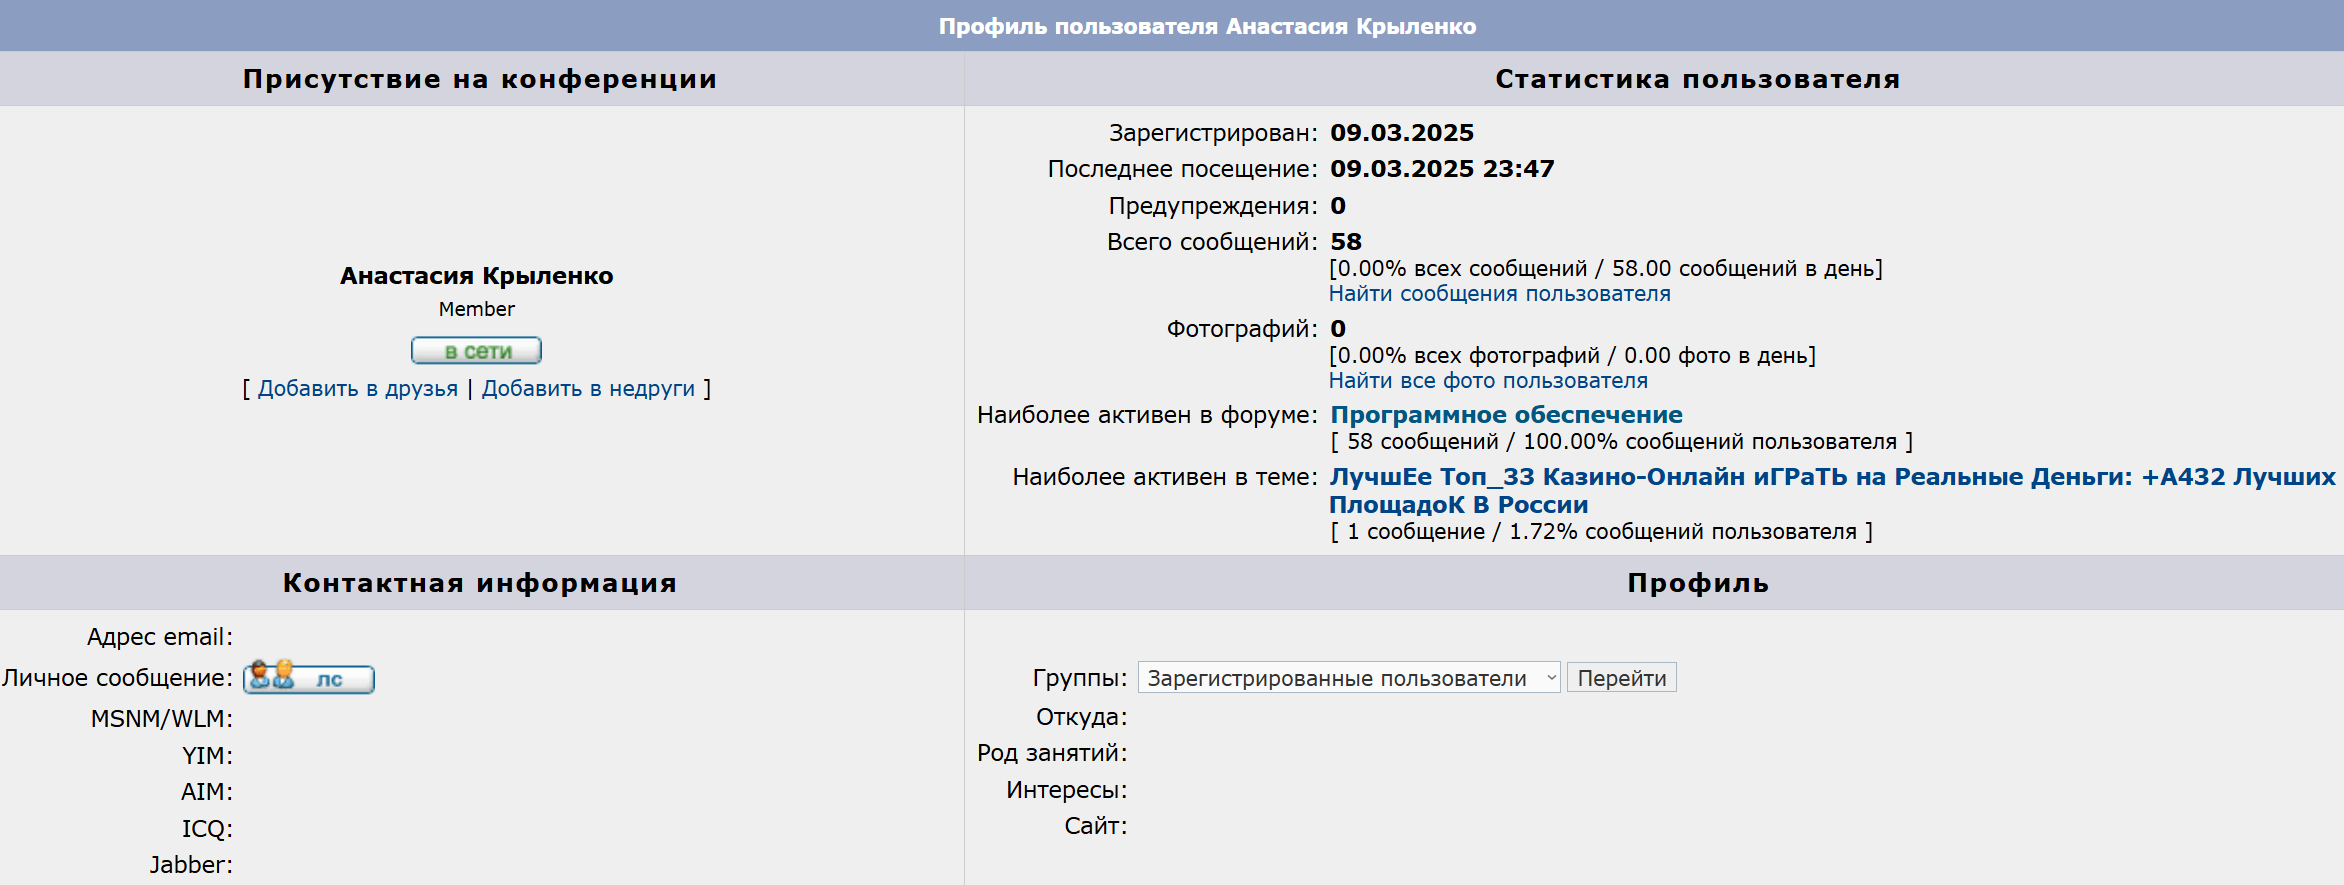Open the "Программное обеспечение" forum link
Image resolution: width=2344 pixels, height=885 pixels.
[1506, 415]
